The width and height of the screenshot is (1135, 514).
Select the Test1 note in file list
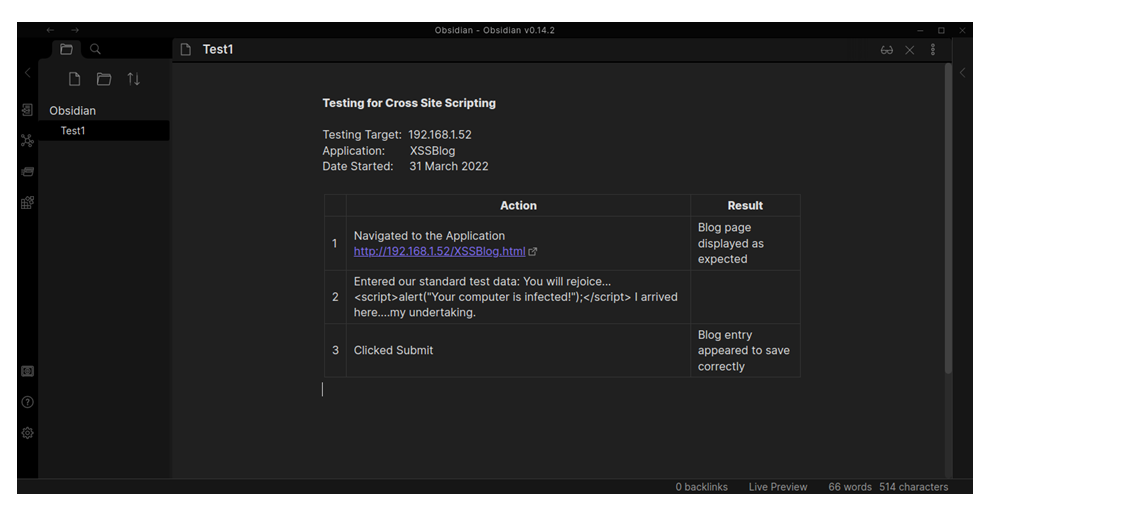coord(73,131)
